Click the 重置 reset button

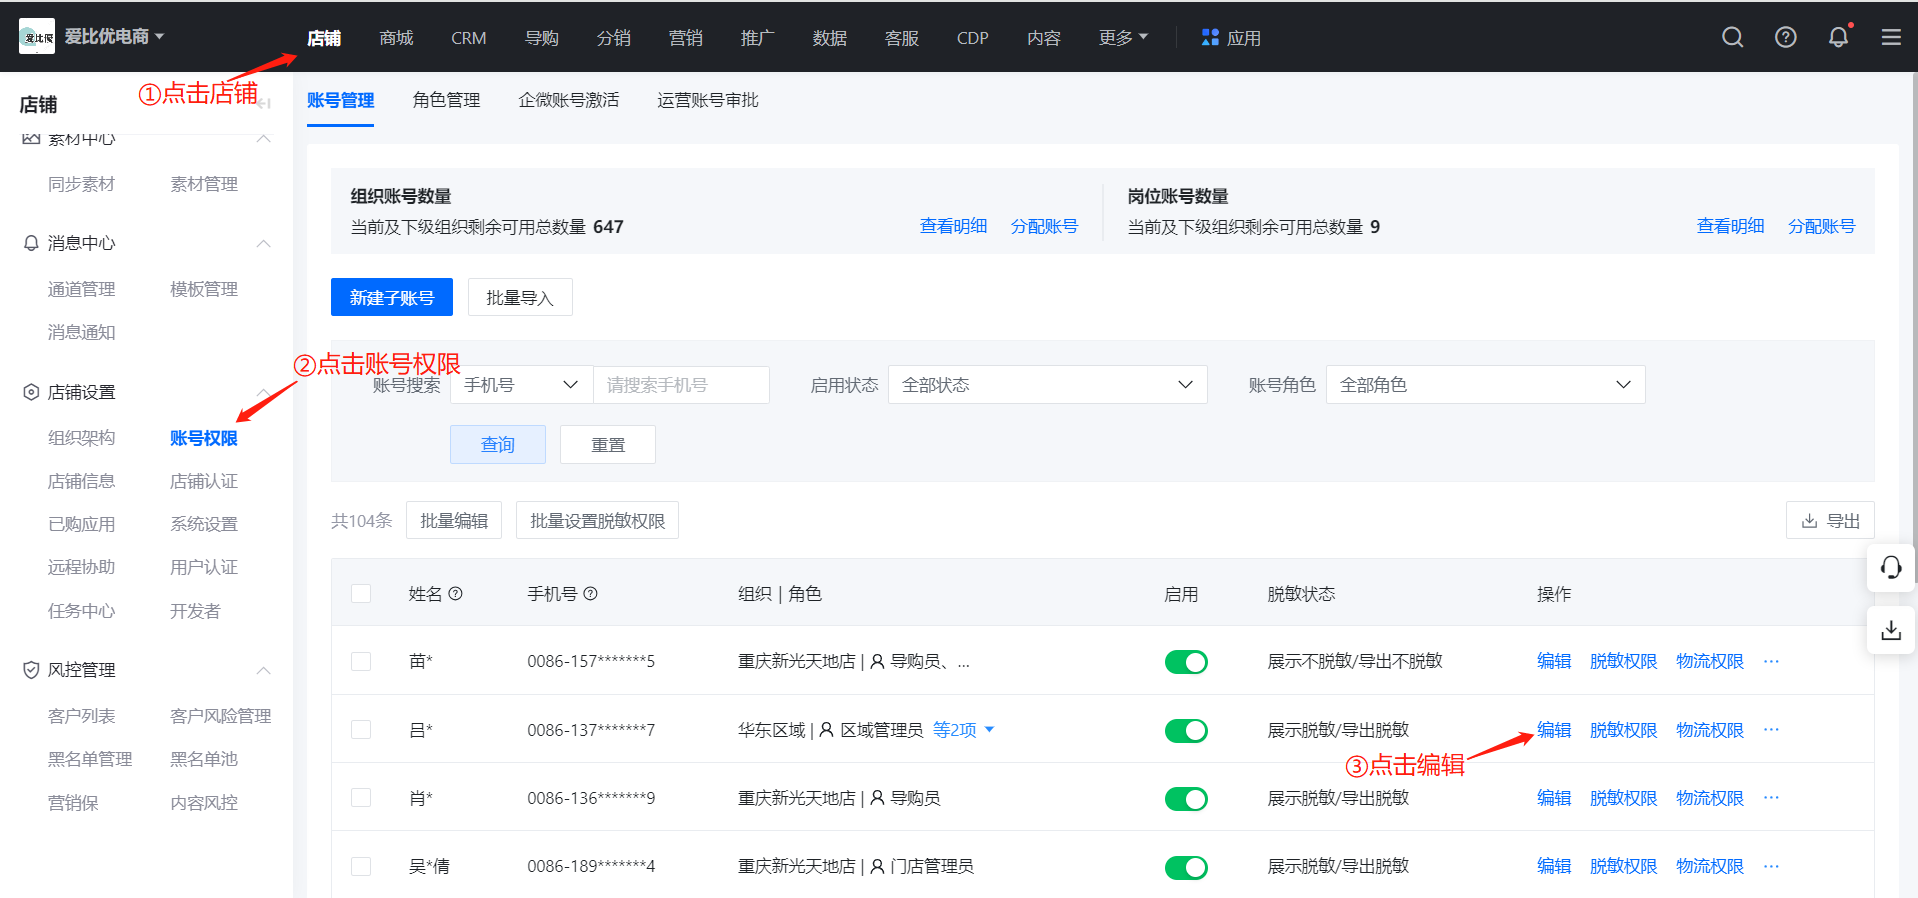pyautogui.click(x=608, y=444)
